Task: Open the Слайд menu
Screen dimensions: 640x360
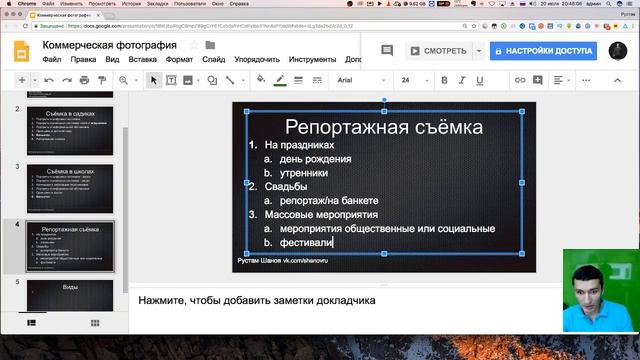Action: [x=213, y=60]
